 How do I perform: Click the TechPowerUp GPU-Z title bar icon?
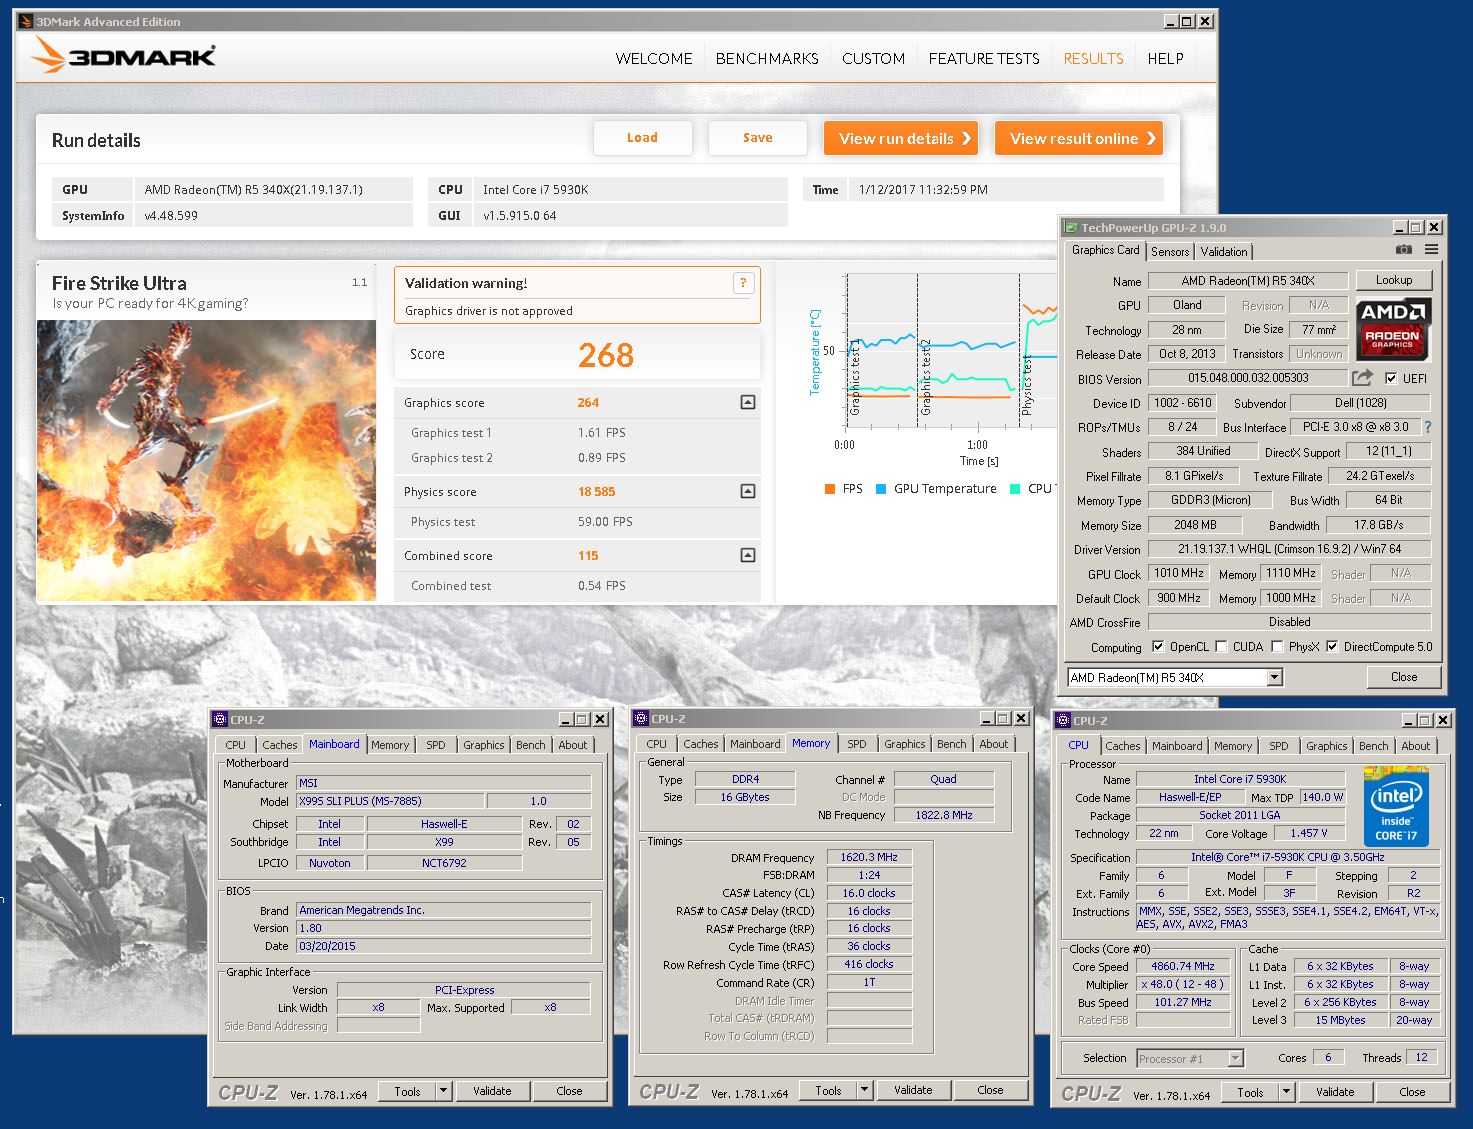[x=1071, y=227]
